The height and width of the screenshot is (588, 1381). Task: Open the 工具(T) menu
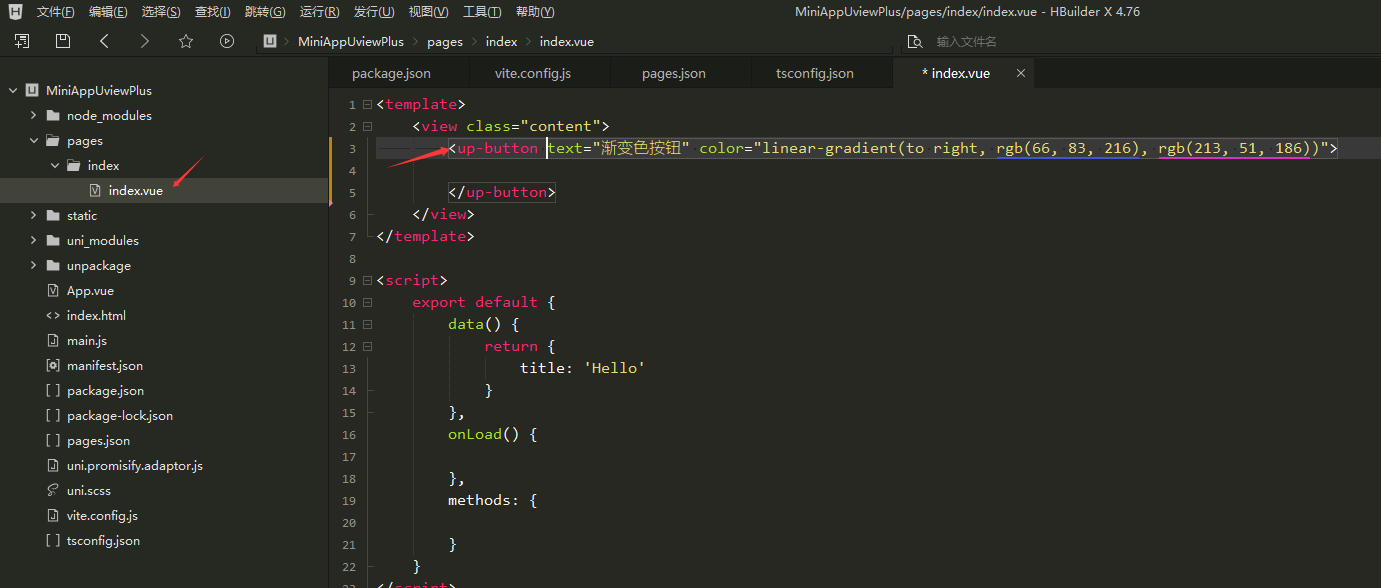point(482,12)
